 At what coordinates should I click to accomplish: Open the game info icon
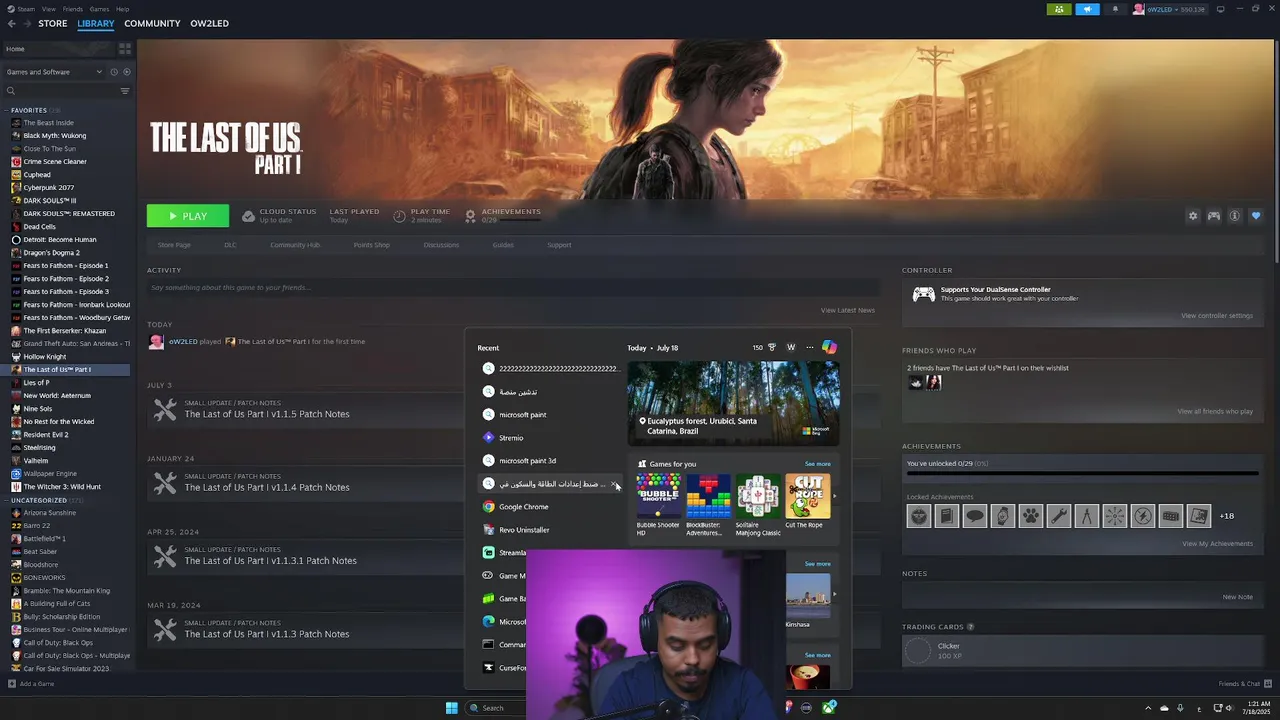click(1235, 216)
